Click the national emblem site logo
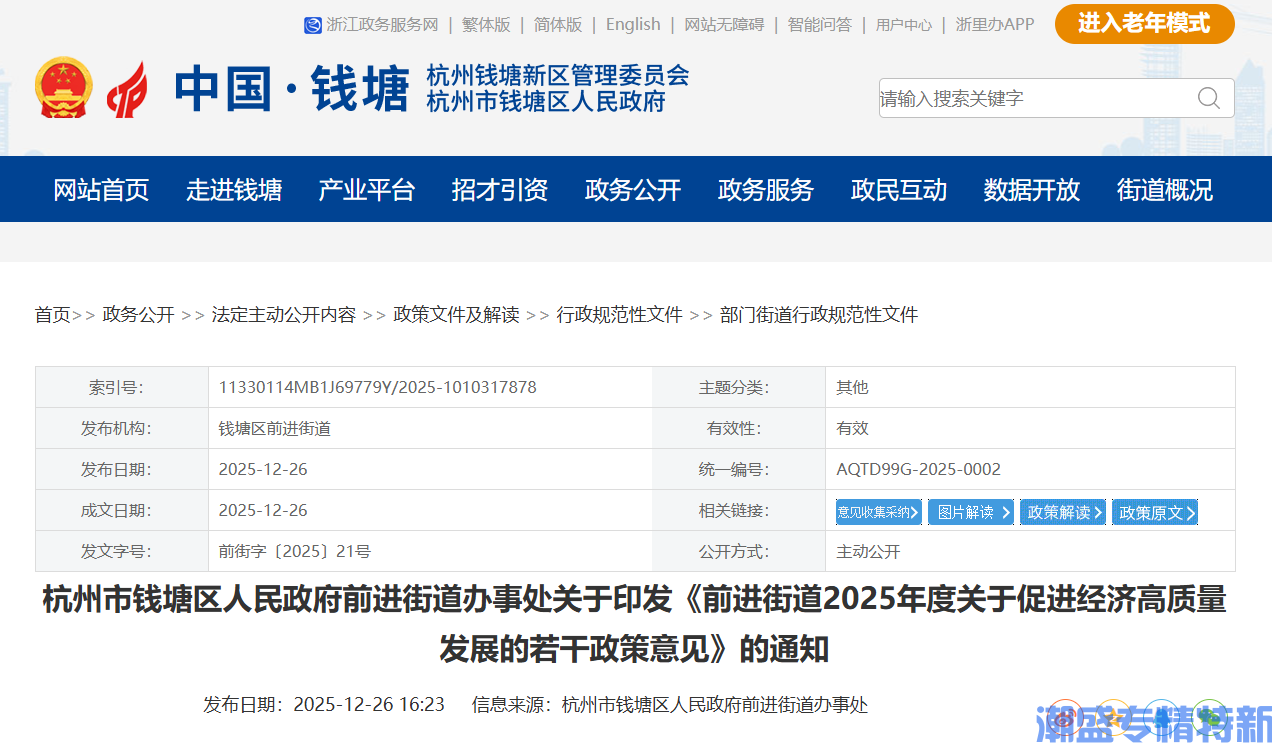This screenshot has height=743, width=1272. (65, 87)
